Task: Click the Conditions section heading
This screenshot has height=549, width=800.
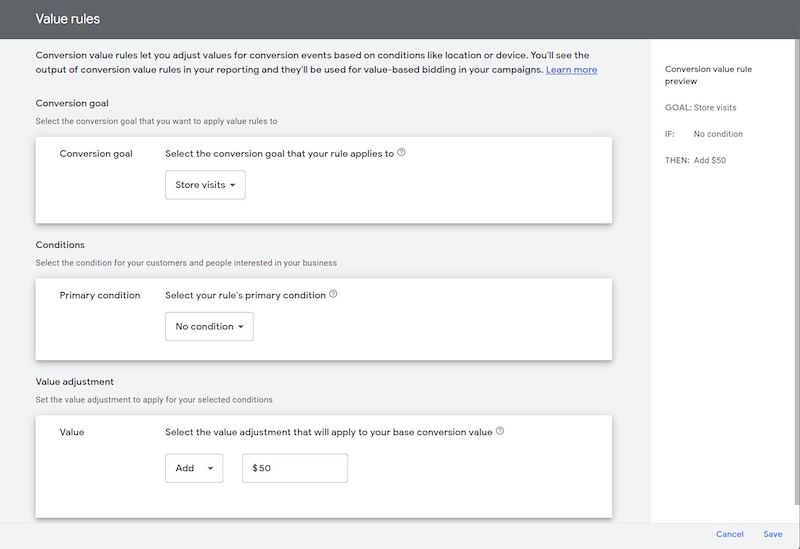Action: click(x=60, y=245)
